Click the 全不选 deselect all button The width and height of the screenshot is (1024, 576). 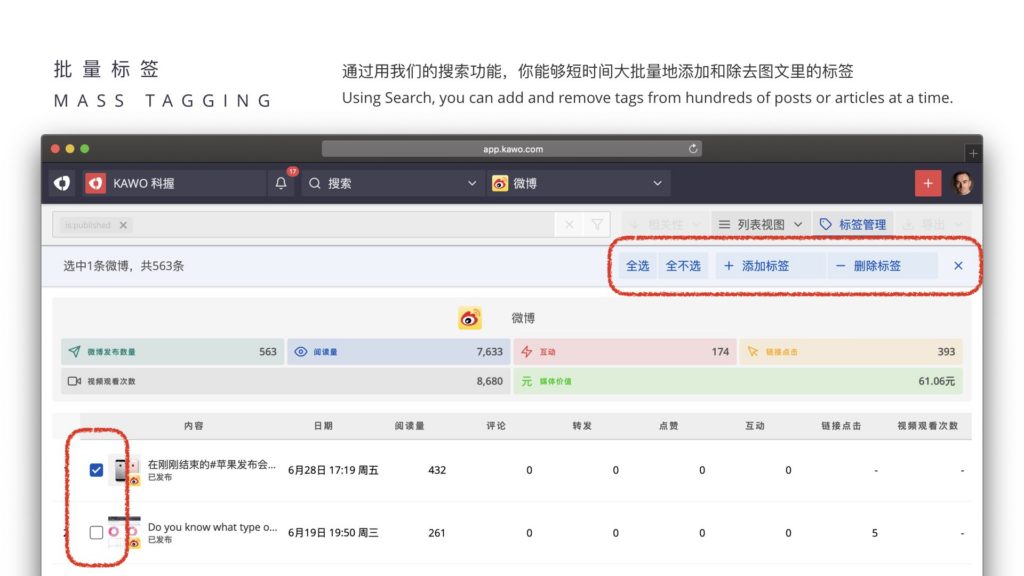tap(683, 266)
